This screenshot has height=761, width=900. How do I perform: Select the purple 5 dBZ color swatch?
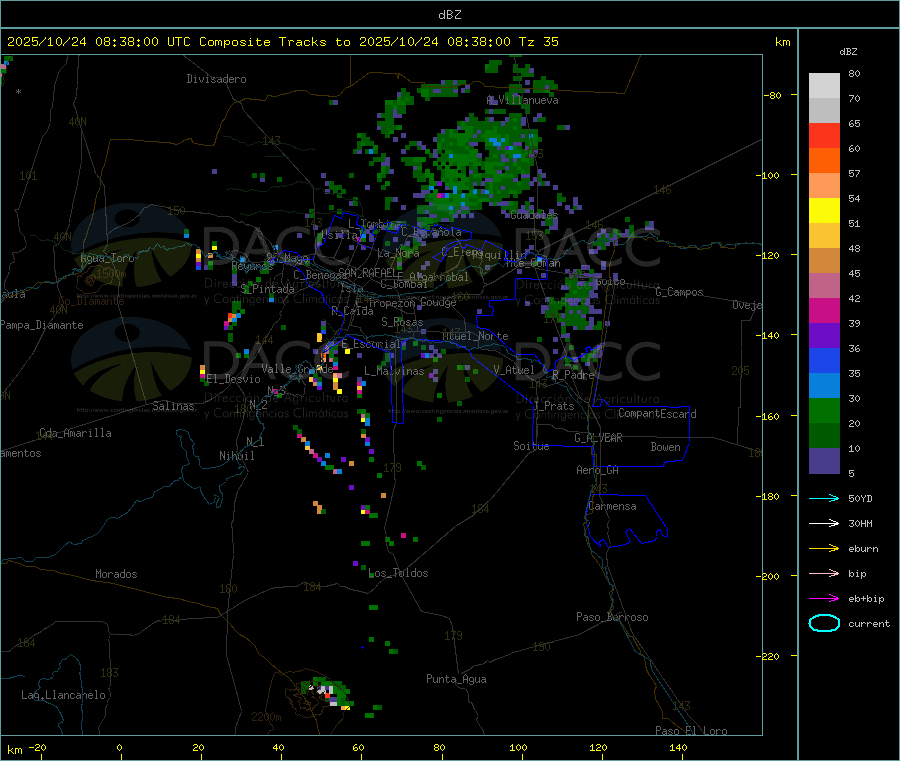824,461
